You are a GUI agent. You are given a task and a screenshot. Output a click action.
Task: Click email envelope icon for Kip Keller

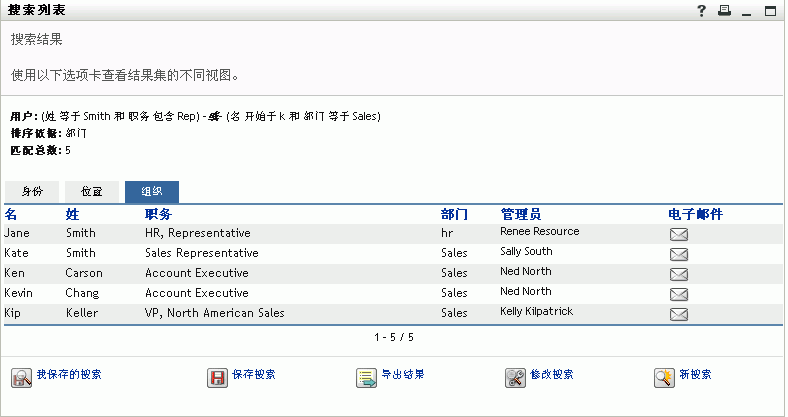tap(678, 314)
